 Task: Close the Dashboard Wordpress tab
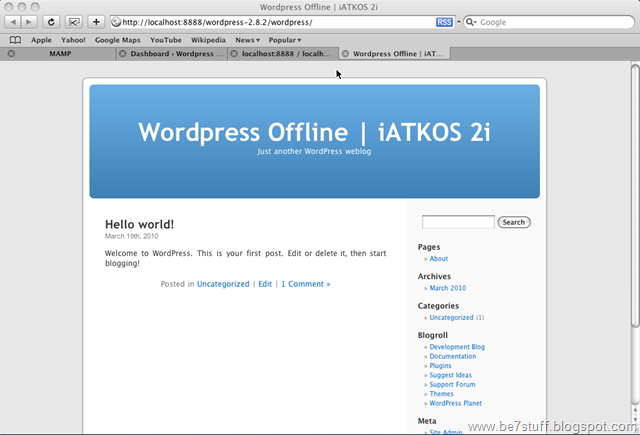point(122,53)
